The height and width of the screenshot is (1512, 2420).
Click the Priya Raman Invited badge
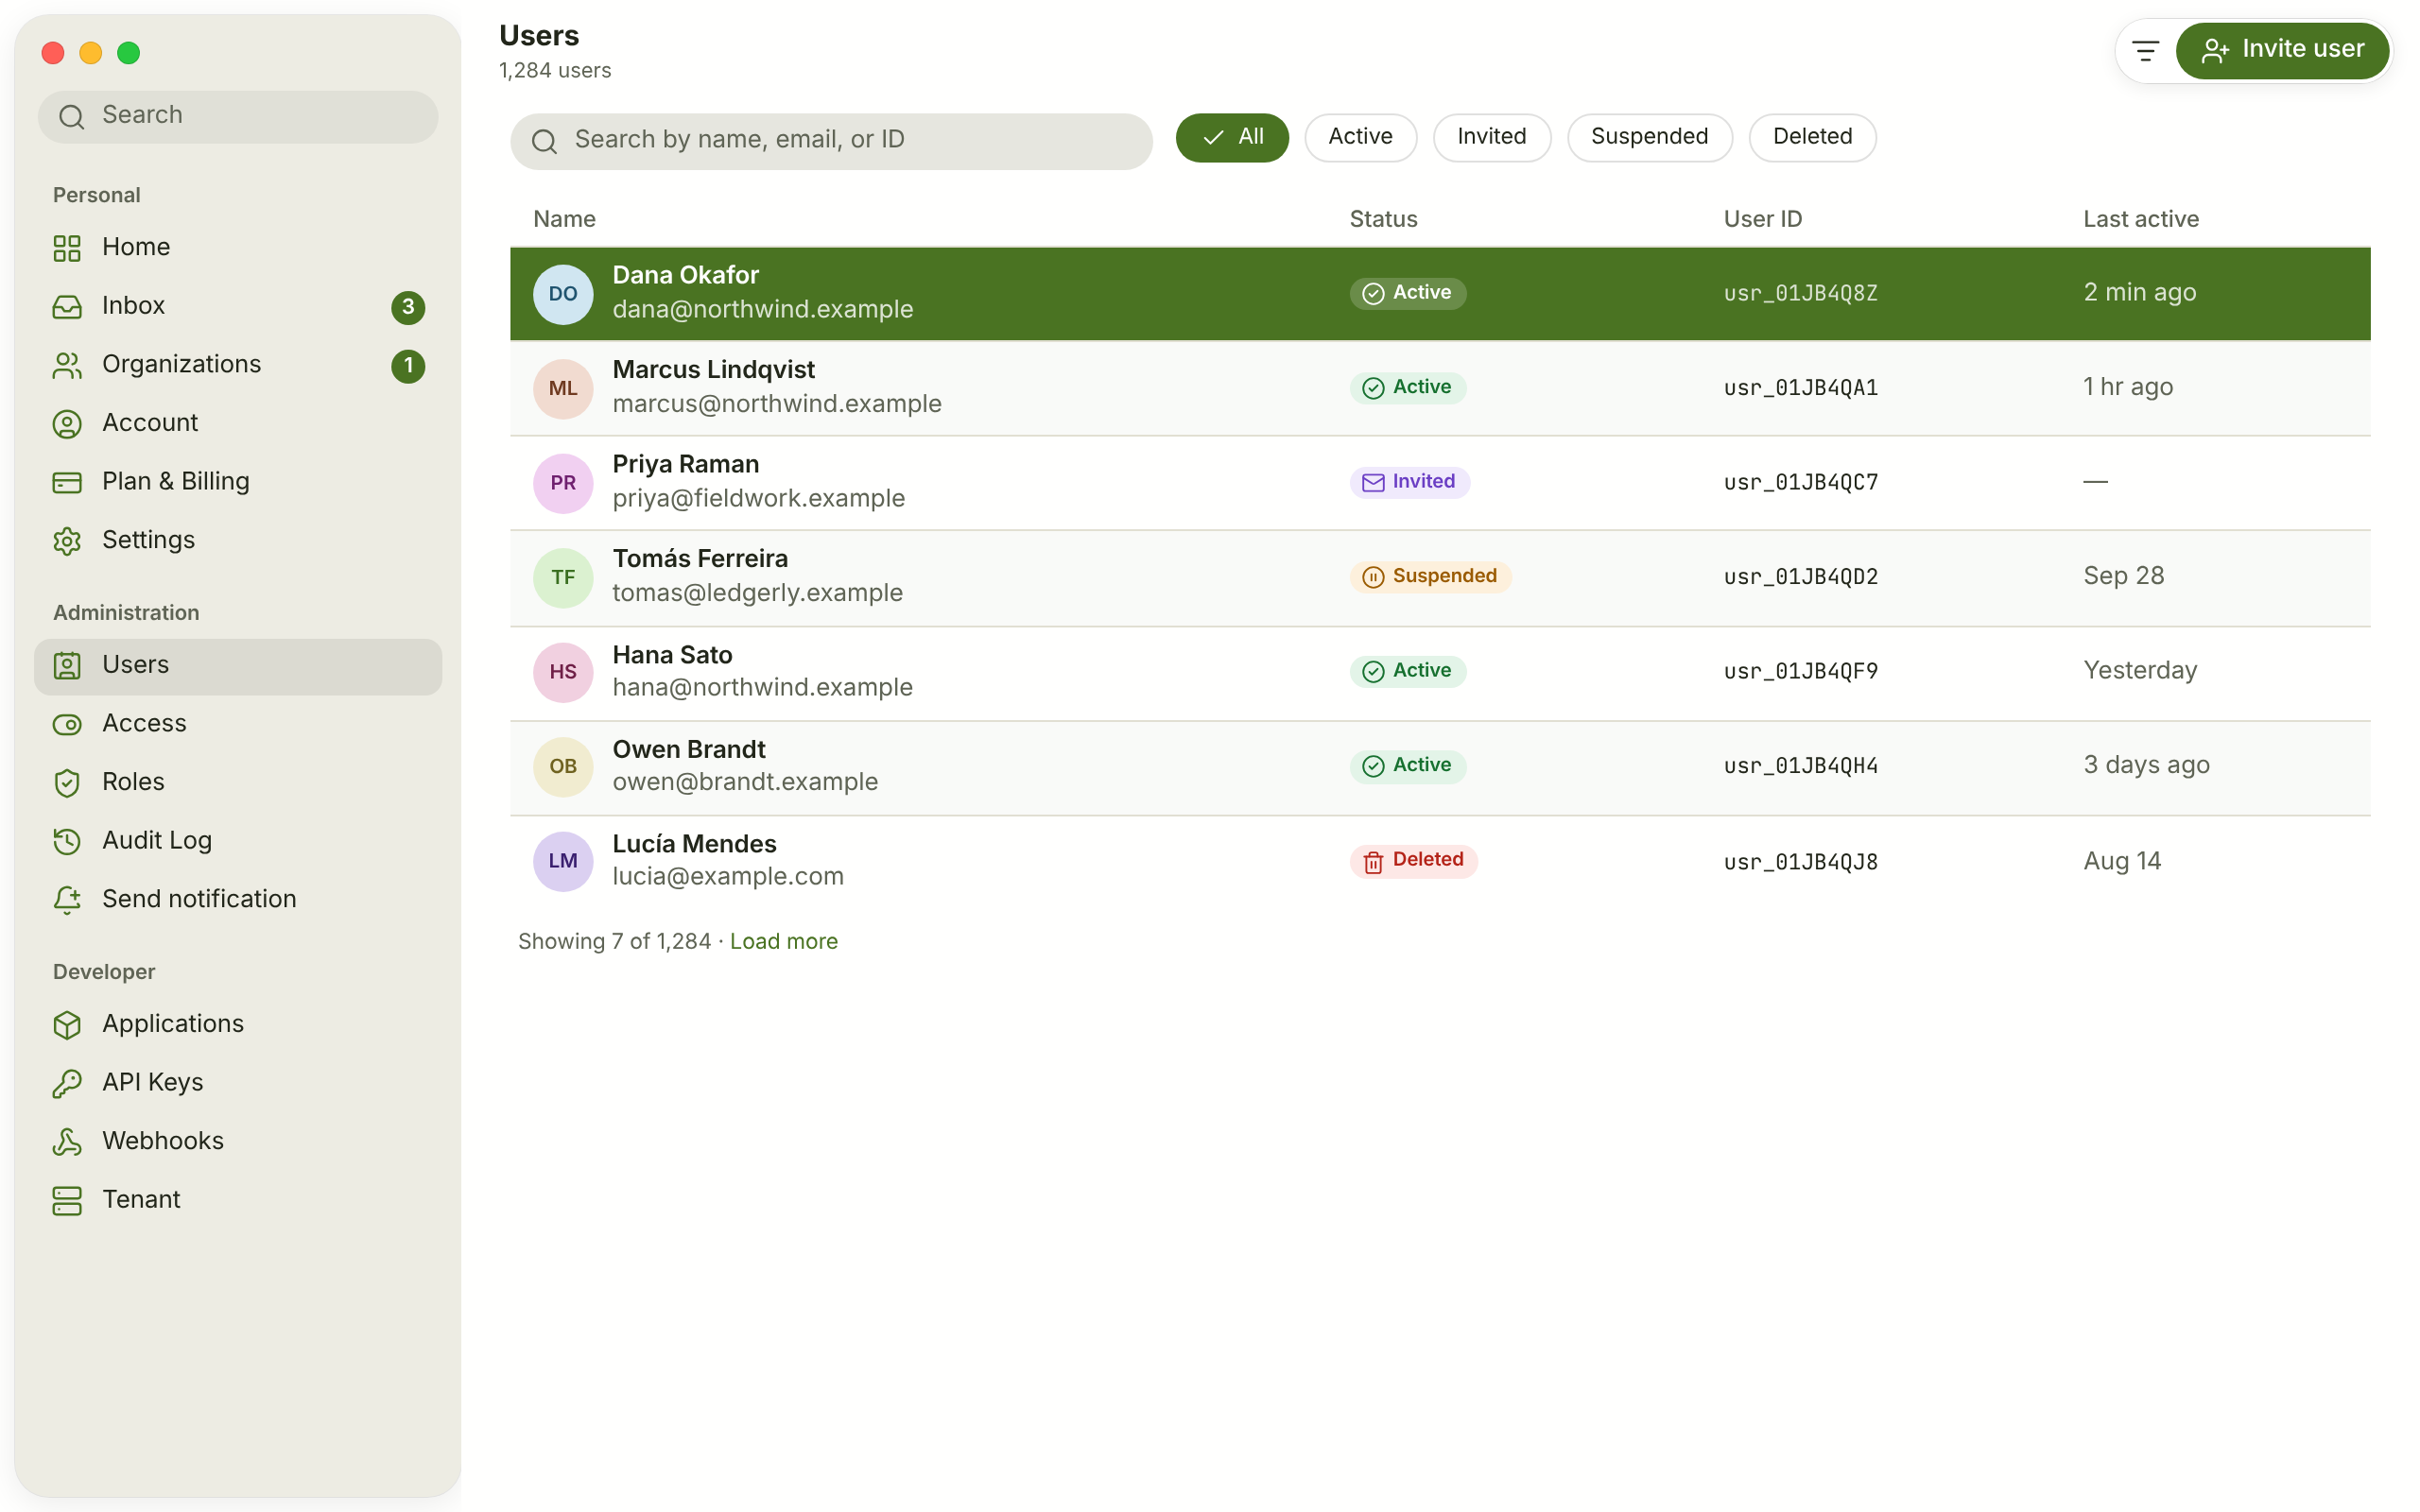1409,482
